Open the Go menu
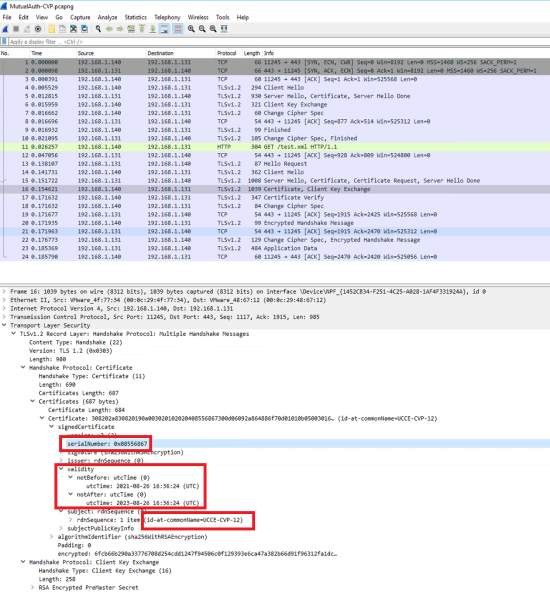The height and width of the screenshot is (600, 550). coord(59,17)
